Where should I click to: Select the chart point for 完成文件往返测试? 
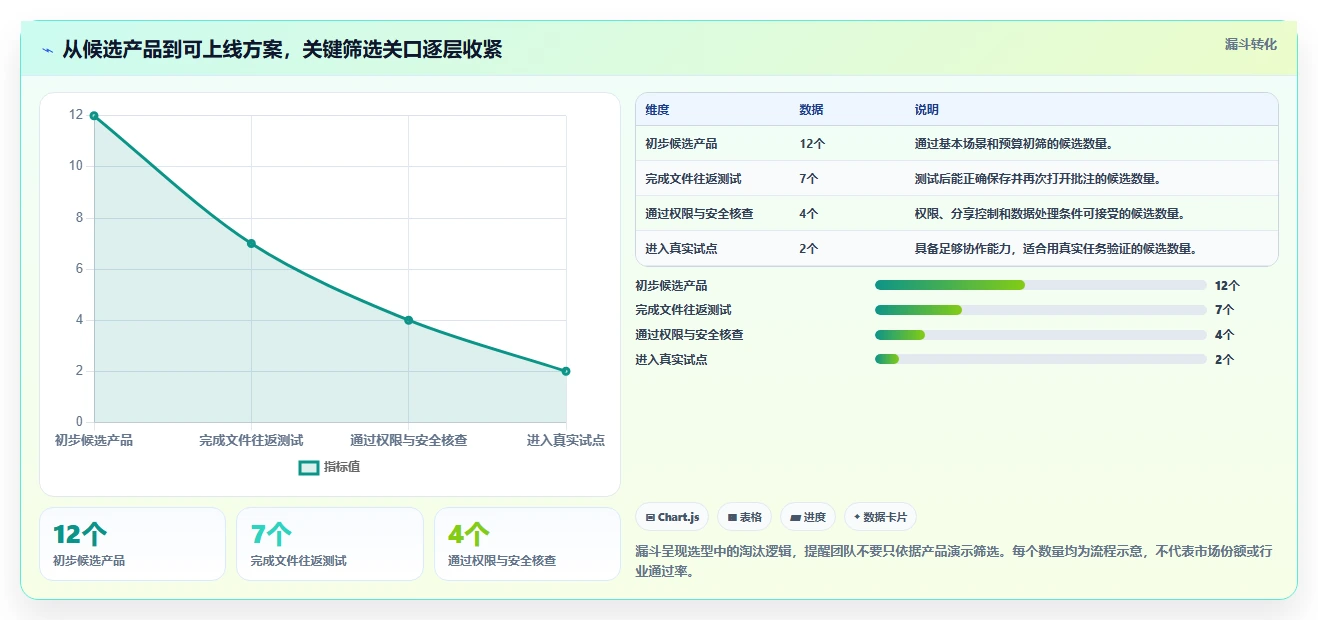(251, 243)
